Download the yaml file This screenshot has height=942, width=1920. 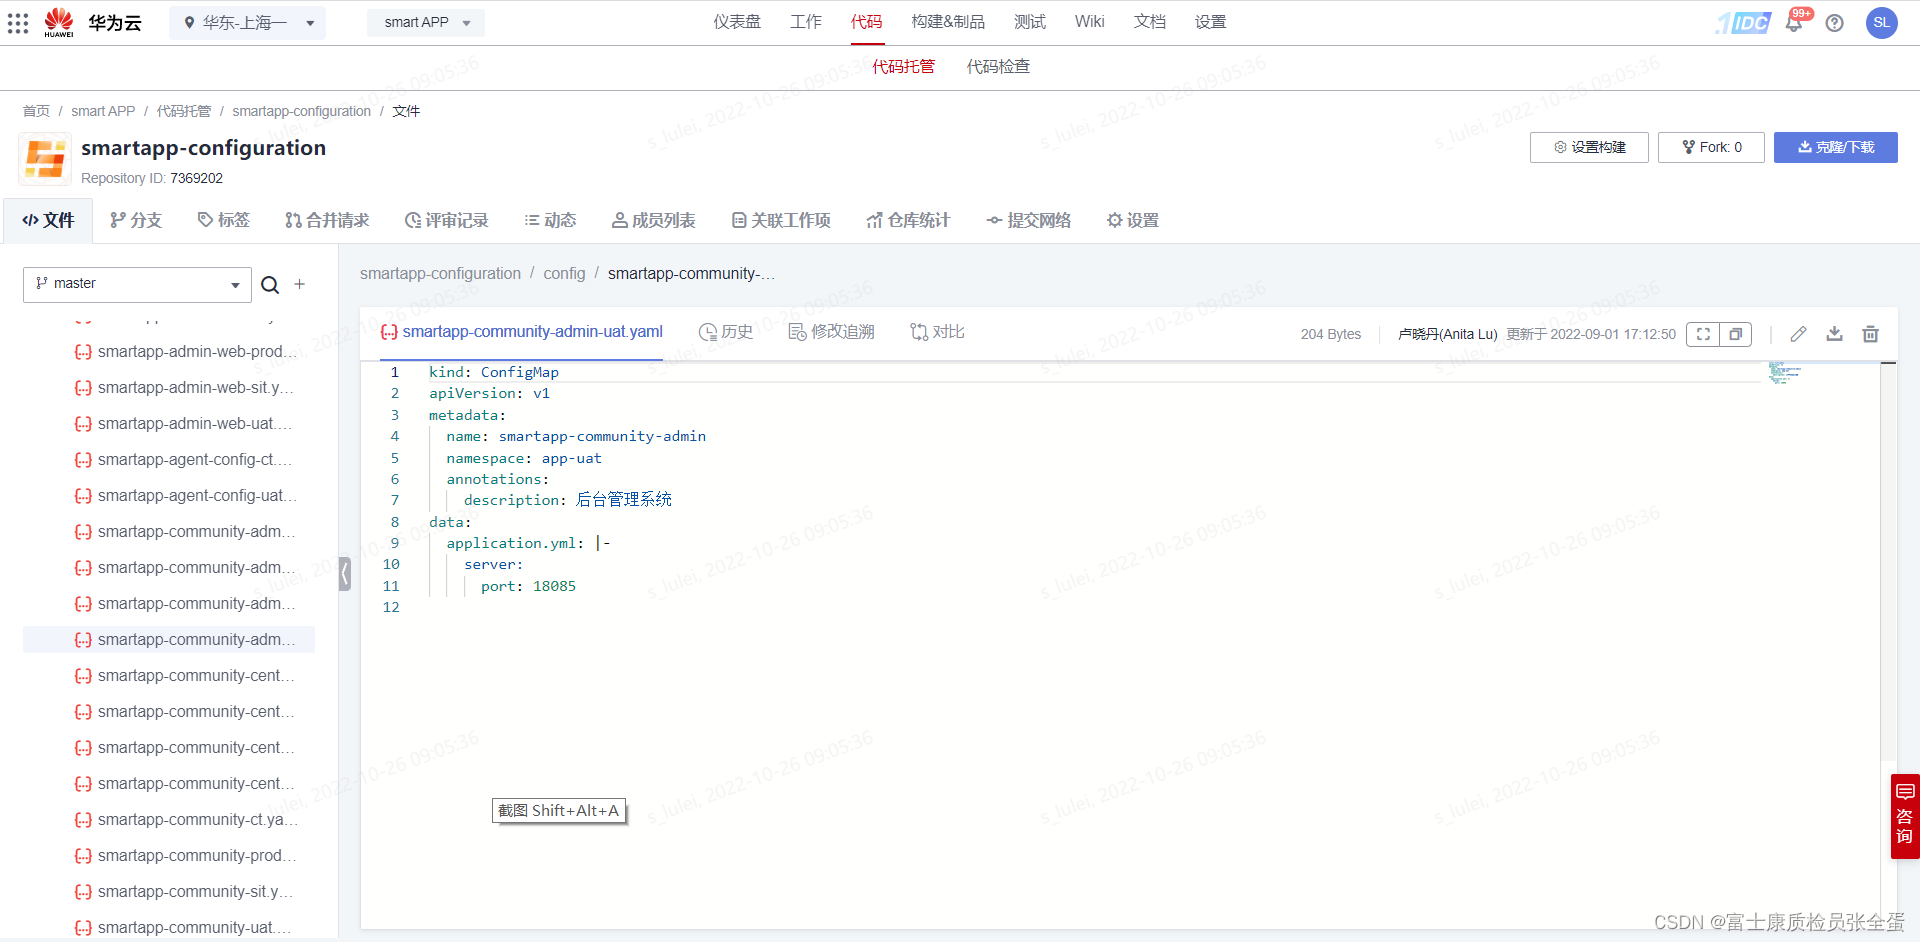(1834, 334)
